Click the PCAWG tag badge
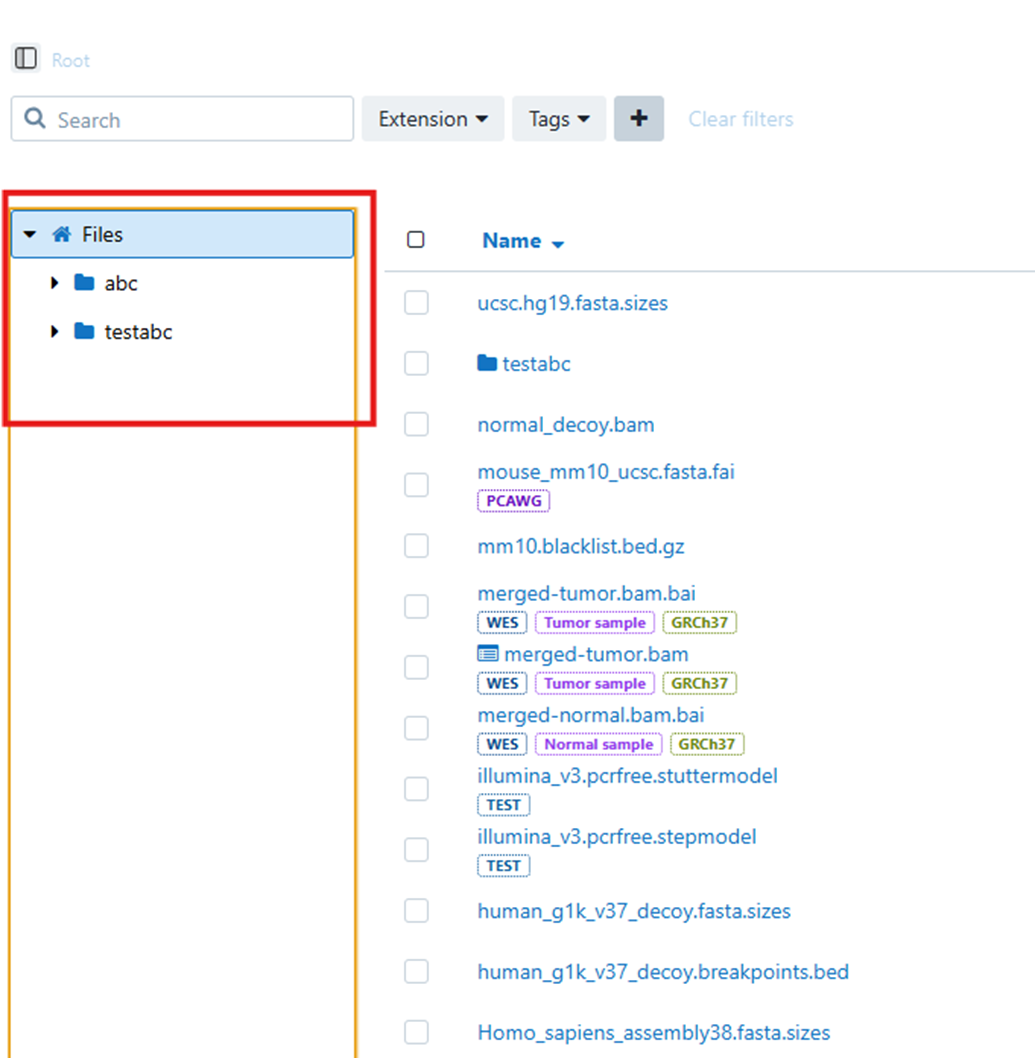The width and height of the screenshot is (1035, 1058). click(513, 501)
